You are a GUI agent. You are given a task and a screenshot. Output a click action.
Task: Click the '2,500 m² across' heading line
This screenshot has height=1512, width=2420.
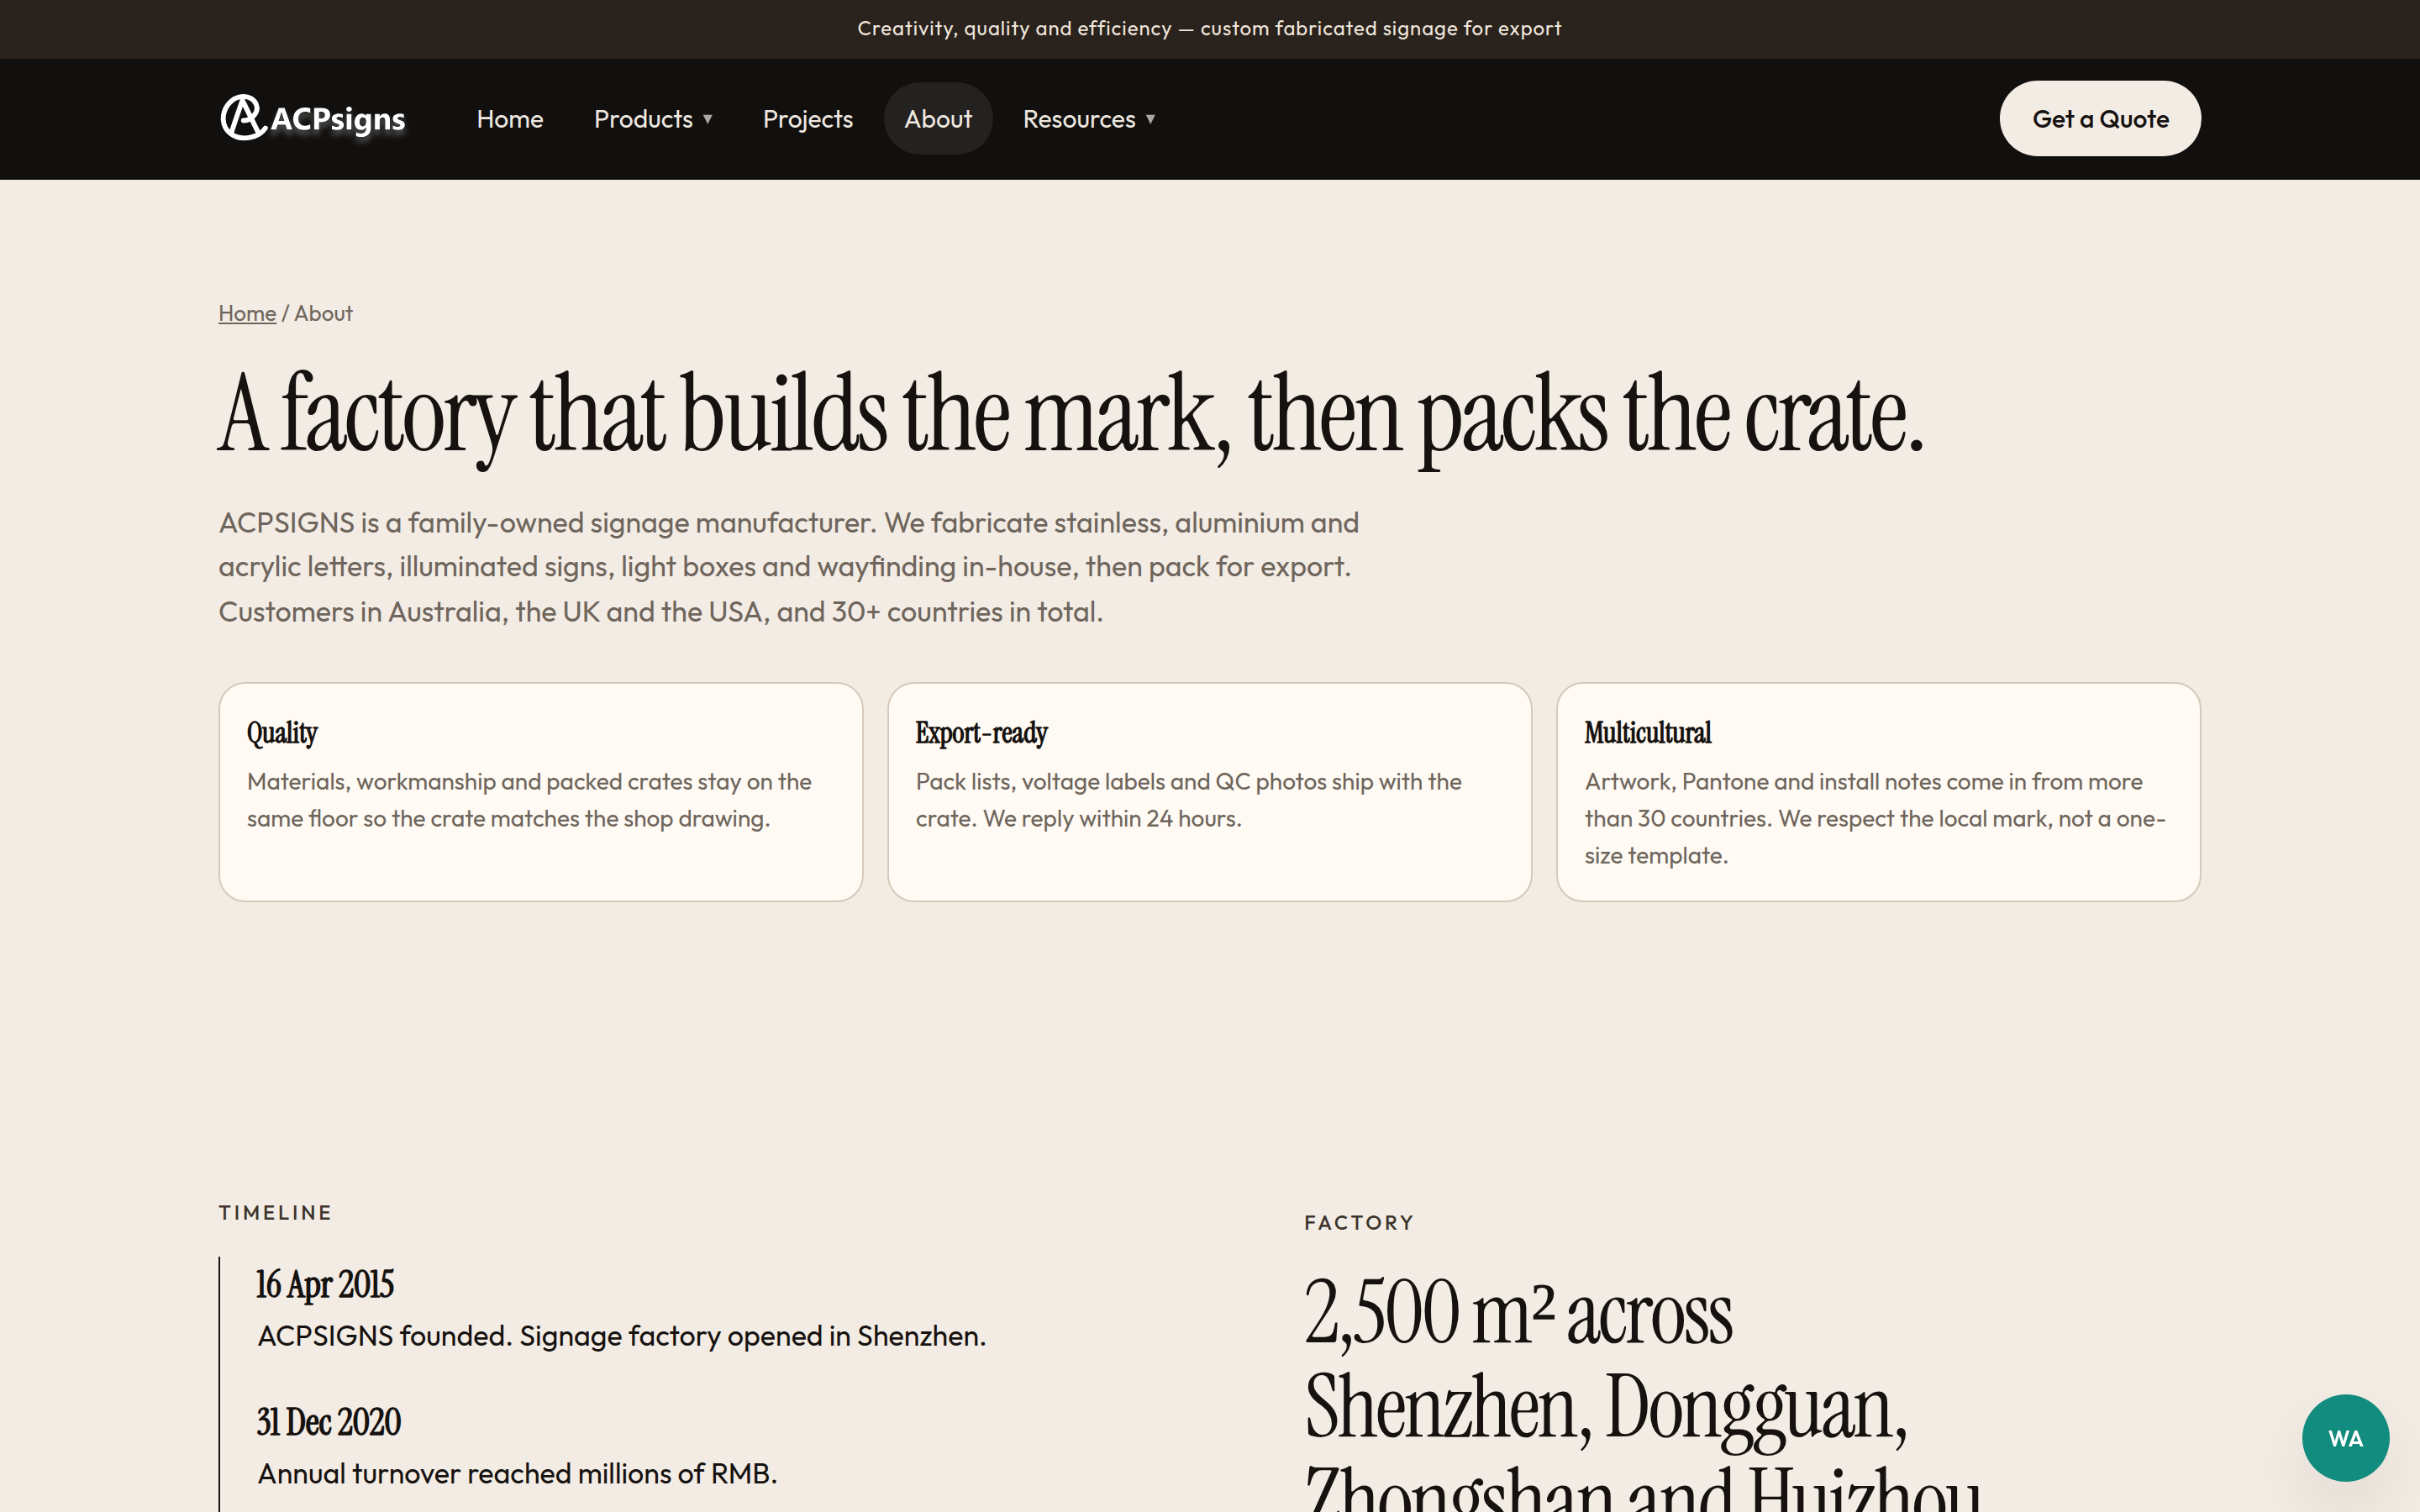pyautogui.click(x=1518, y=1313)
